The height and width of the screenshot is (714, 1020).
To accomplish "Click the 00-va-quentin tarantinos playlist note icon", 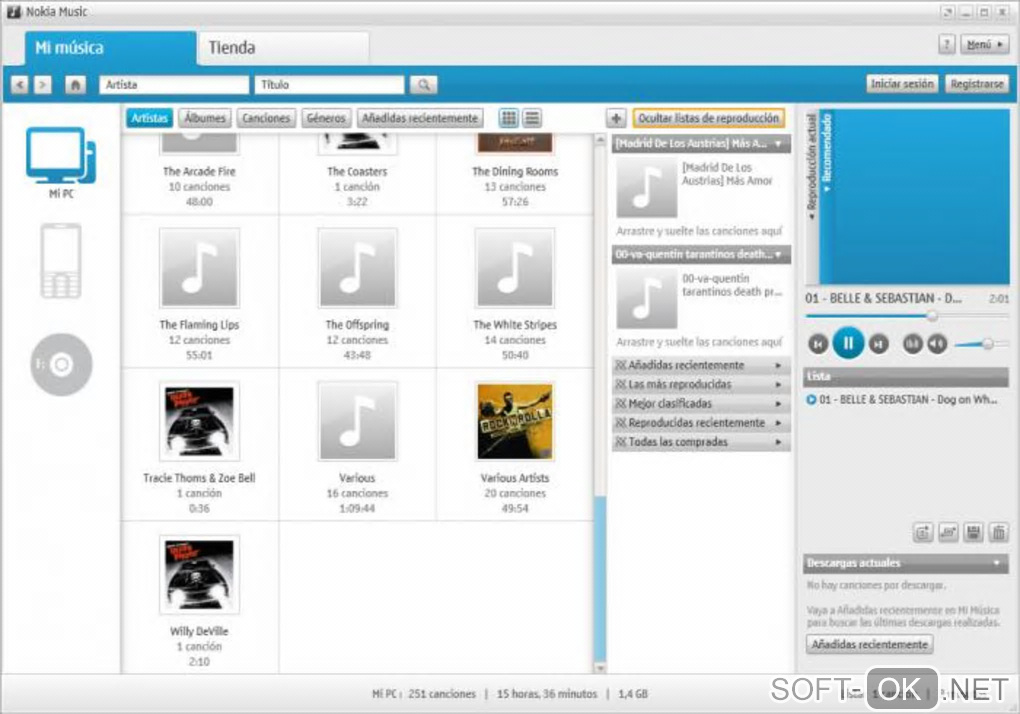I will [x=647, y=298].
